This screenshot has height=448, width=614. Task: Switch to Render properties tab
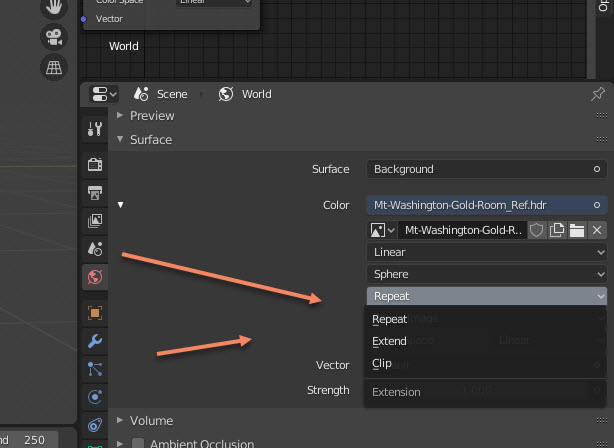pyautogui.click(x=95, y=164)
